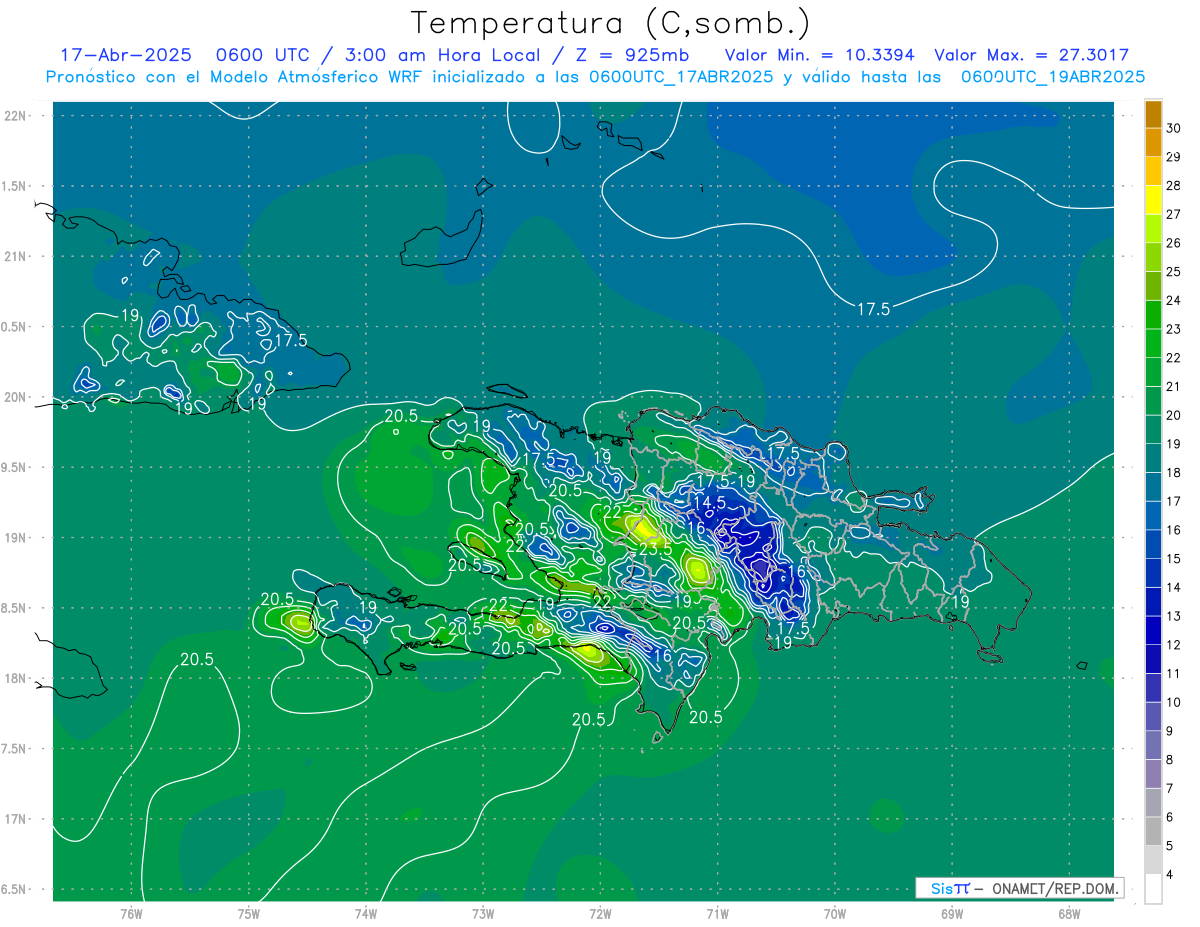This screenshot has width=1200, height=927.
Task: Click the '72W' longitude axis label
Action: click(x=600, y=913)
